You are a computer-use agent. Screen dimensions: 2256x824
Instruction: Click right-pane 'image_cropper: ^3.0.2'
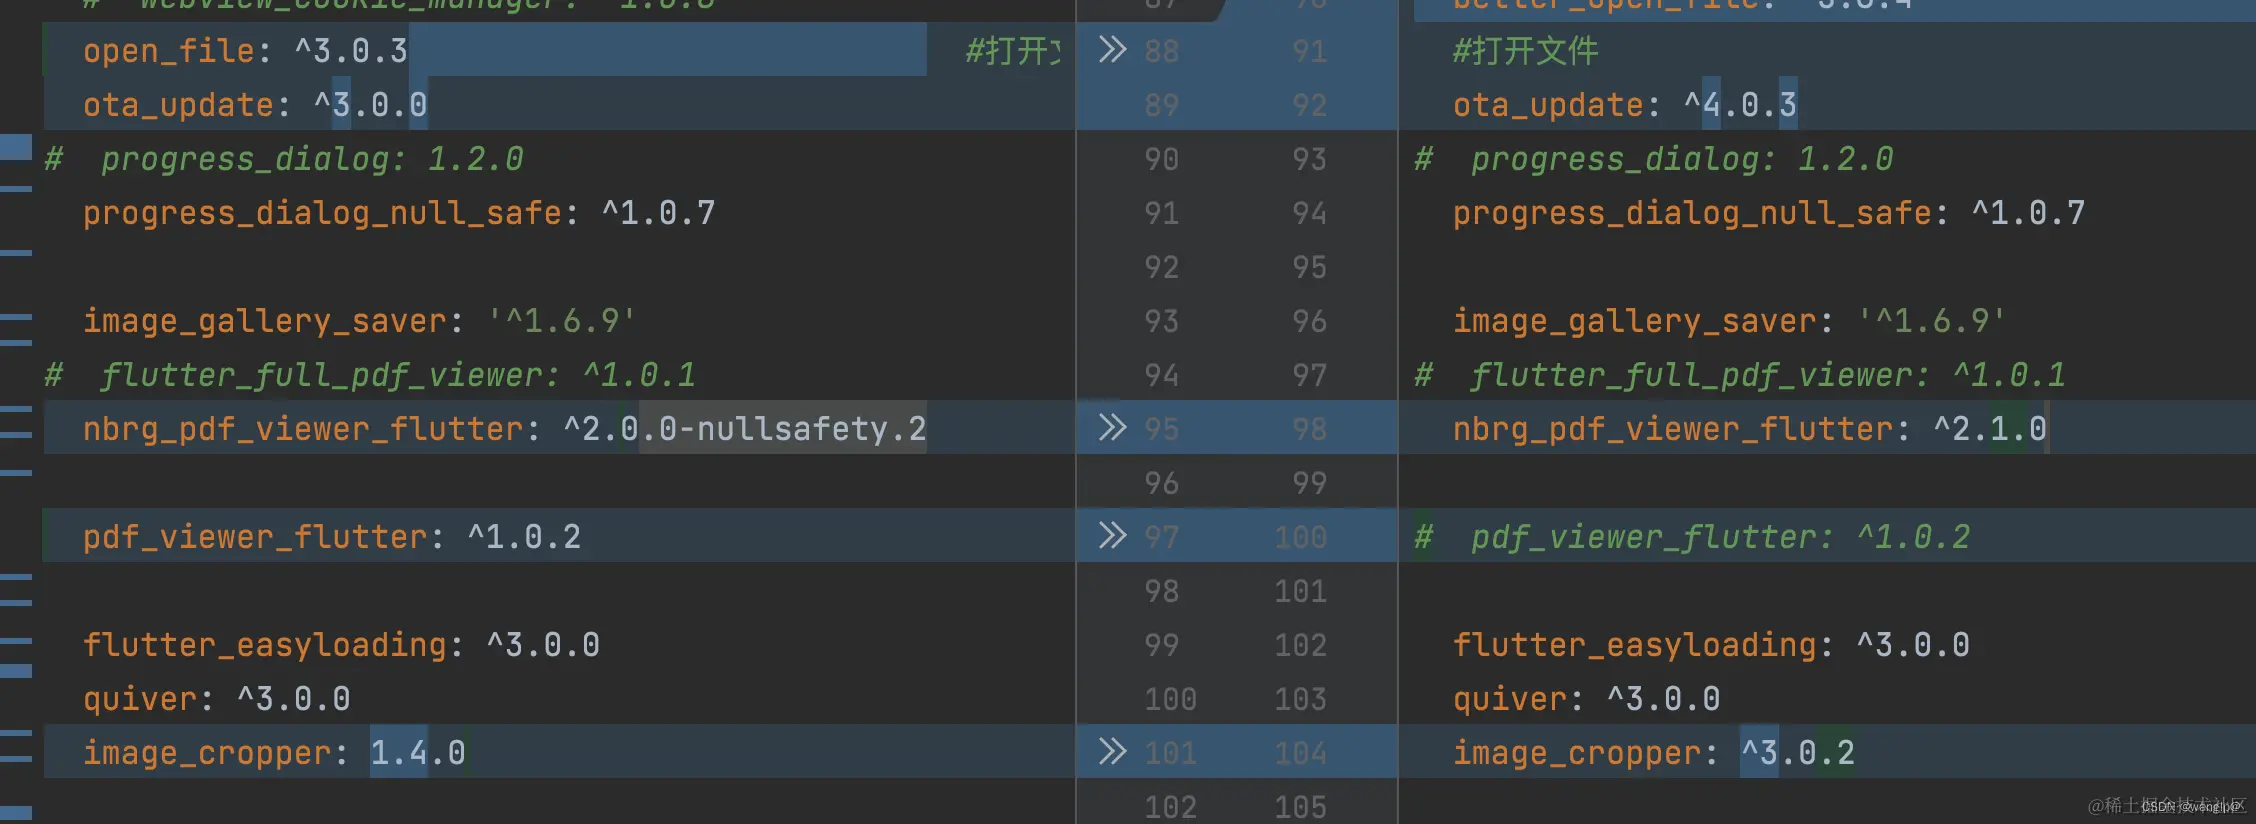(1654, 753)
